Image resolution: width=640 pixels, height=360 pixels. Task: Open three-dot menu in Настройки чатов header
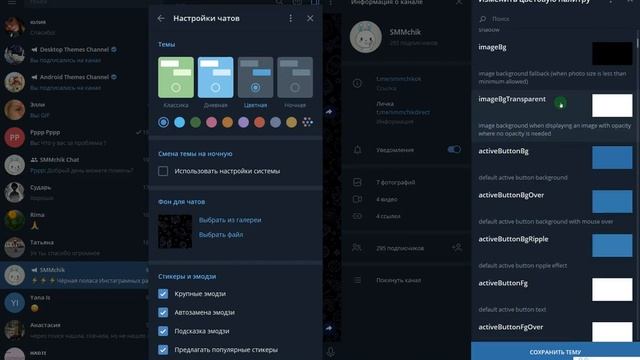(291, 18)
